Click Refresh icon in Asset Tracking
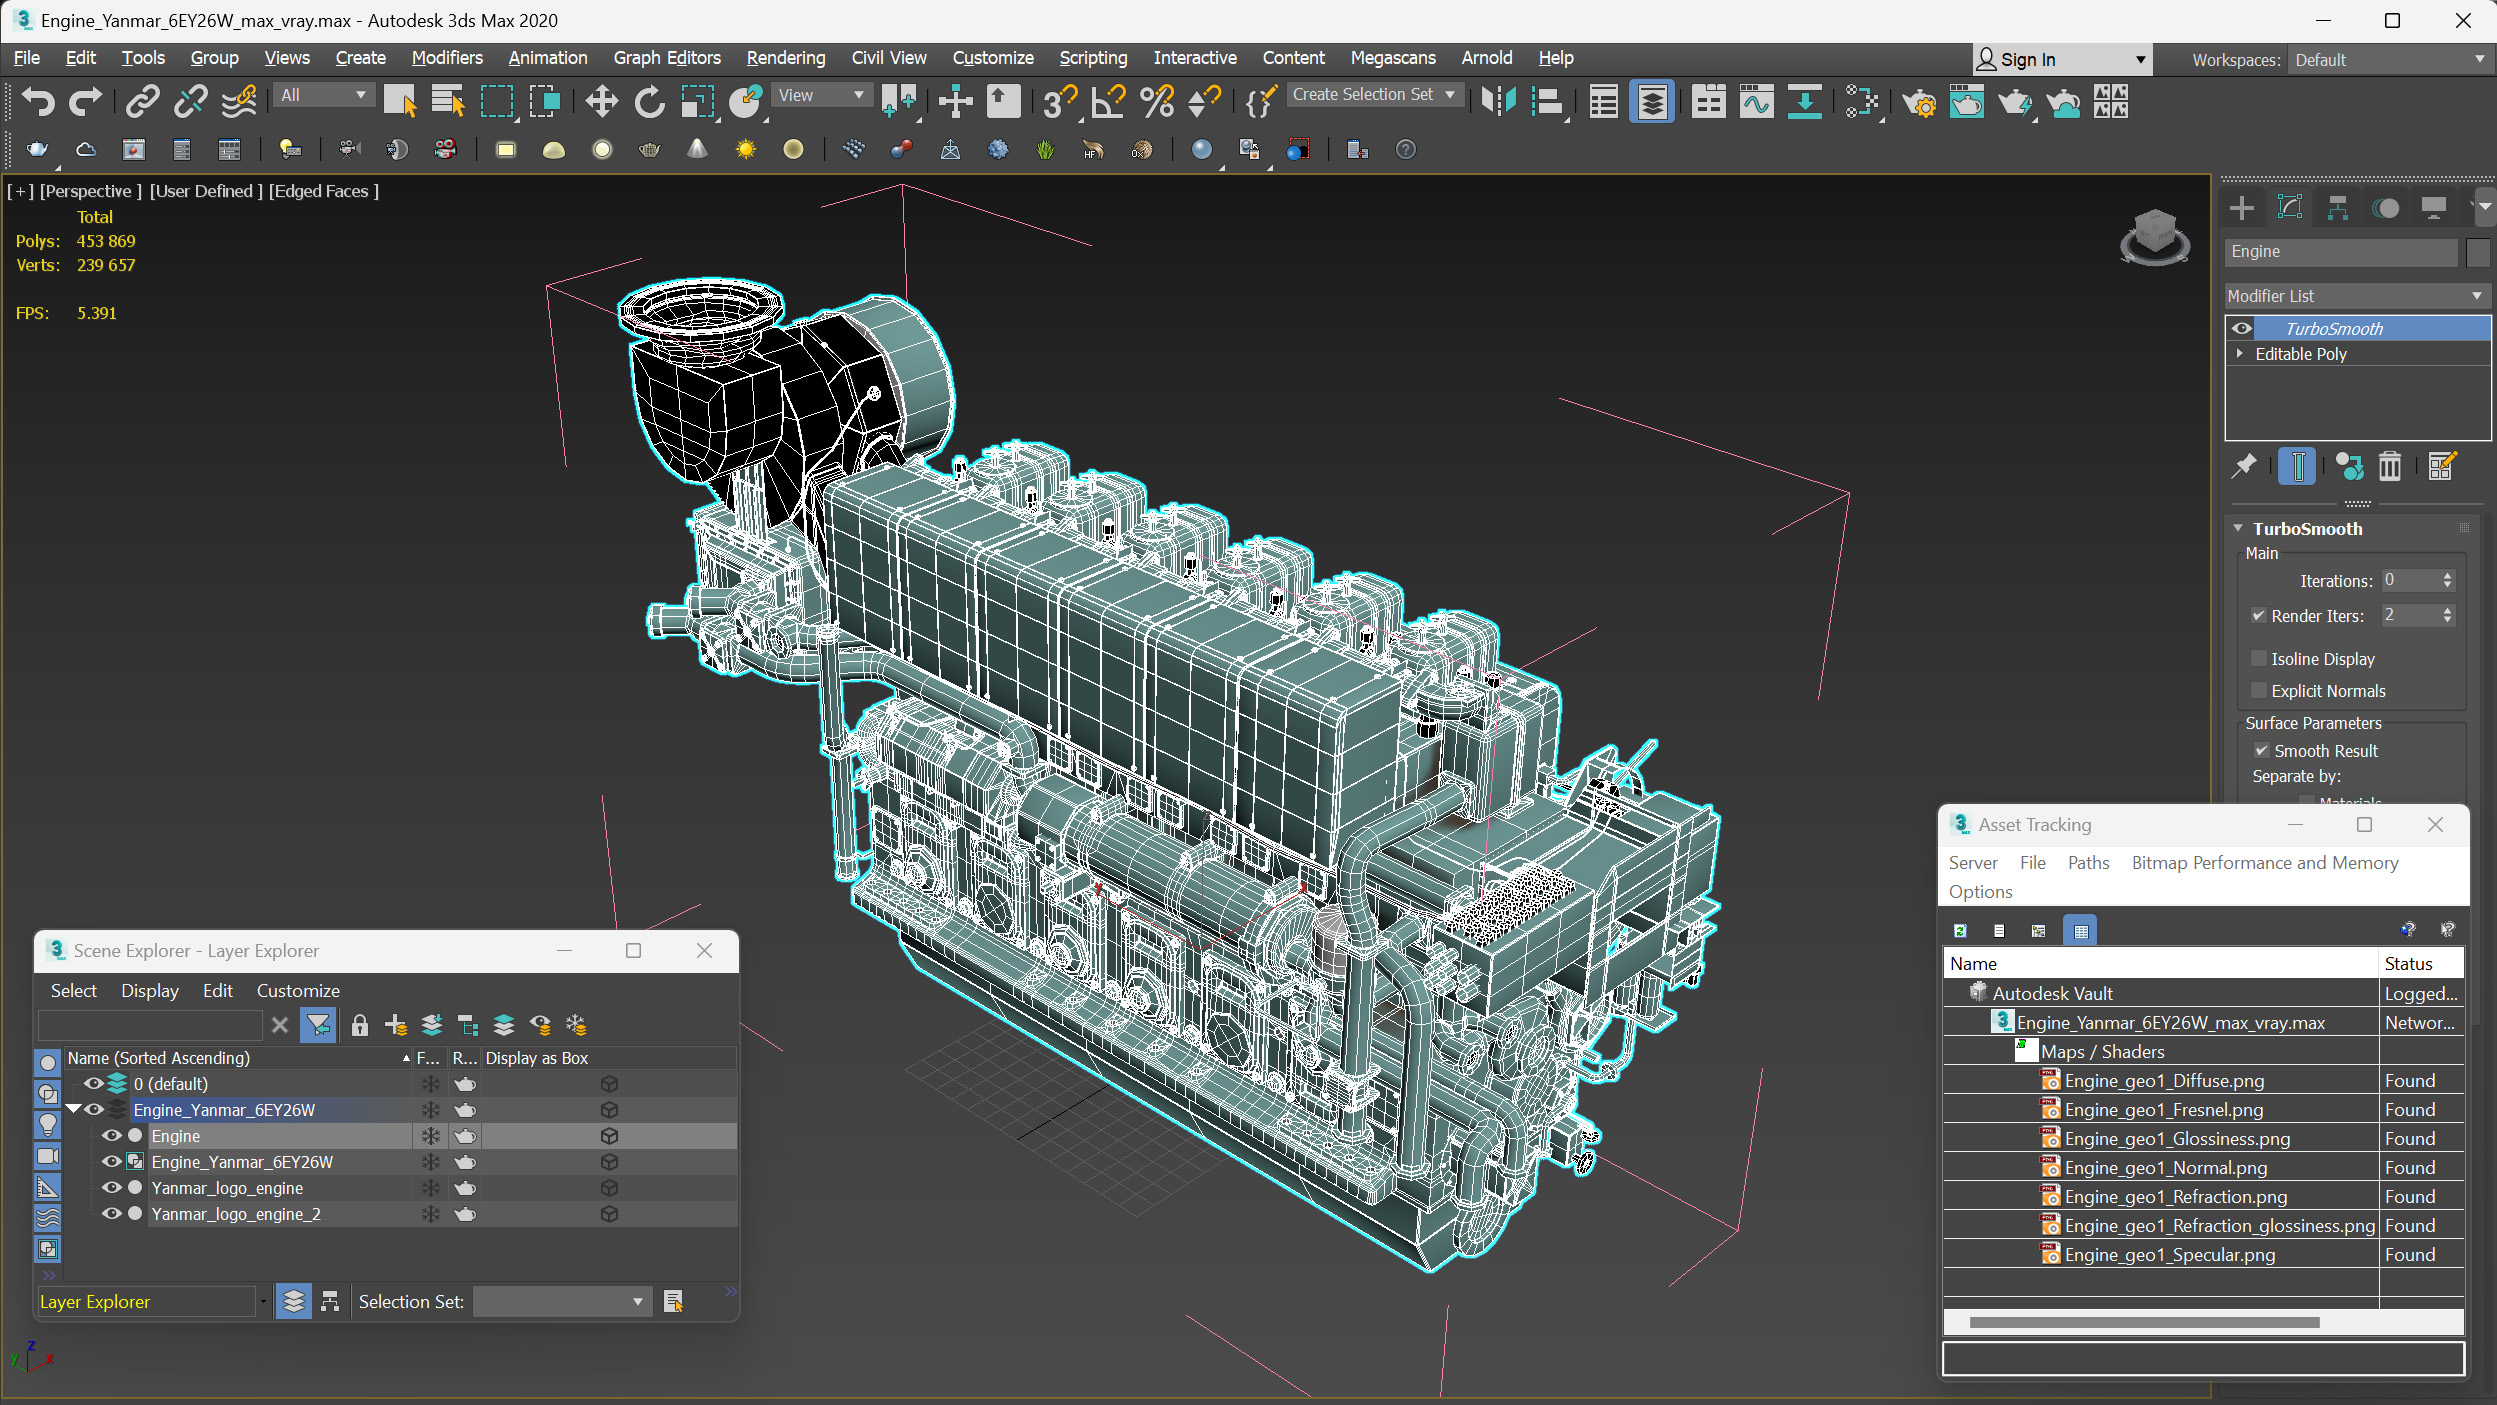The image size is (2497, 1405). [1960, 931]
